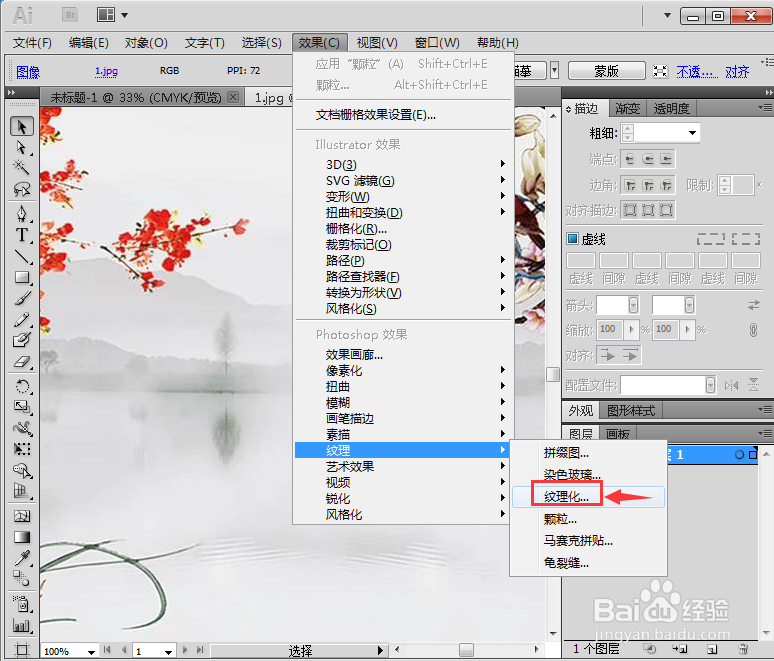This screenshot has width=774, height=661.
Task: Expand the 3D(3) submenu
Action: (403, 164)
